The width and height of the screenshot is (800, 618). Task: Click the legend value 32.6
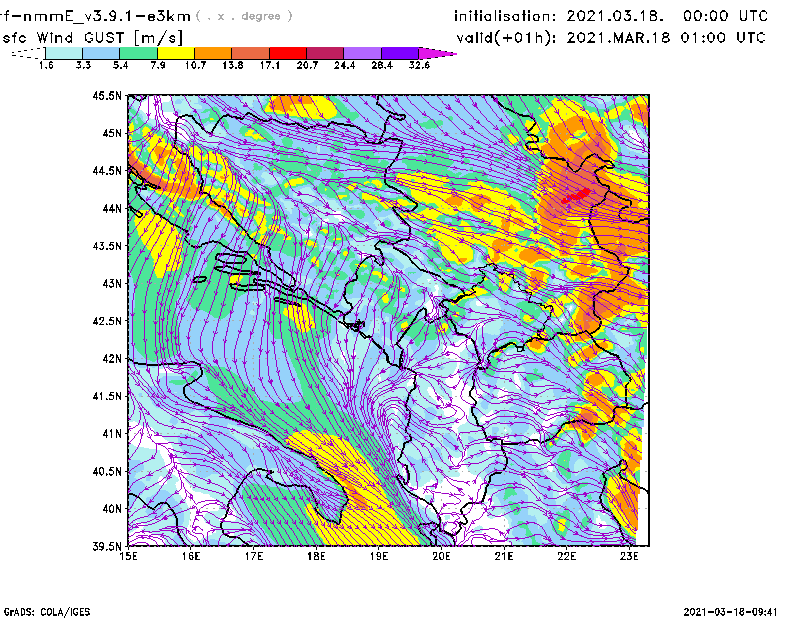(419, 65)
